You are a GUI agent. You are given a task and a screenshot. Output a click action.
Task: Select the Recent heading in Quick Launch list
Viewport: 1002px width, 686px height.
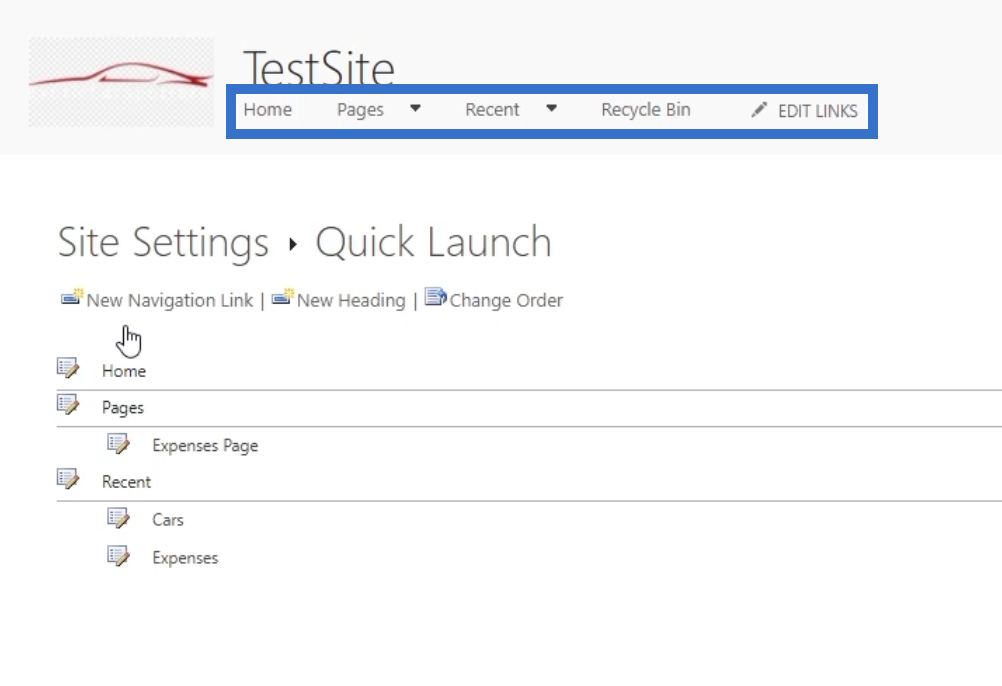pyautogui.click(x=127, y=482)
